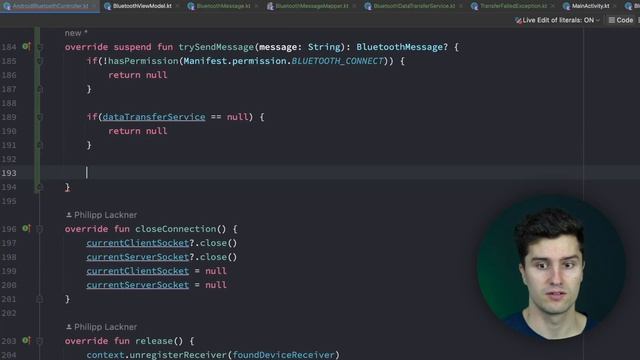This screenshot has height=360, width=640.
Task: Click foundDeviceReceiver argument on line 204
Action: 283,355
